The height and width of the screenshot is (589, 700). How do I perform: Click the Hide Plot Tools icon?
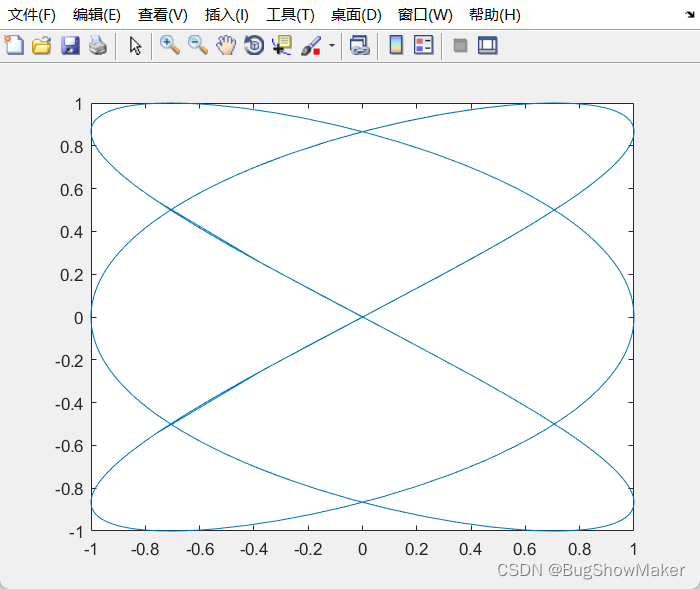pos(460,45)
